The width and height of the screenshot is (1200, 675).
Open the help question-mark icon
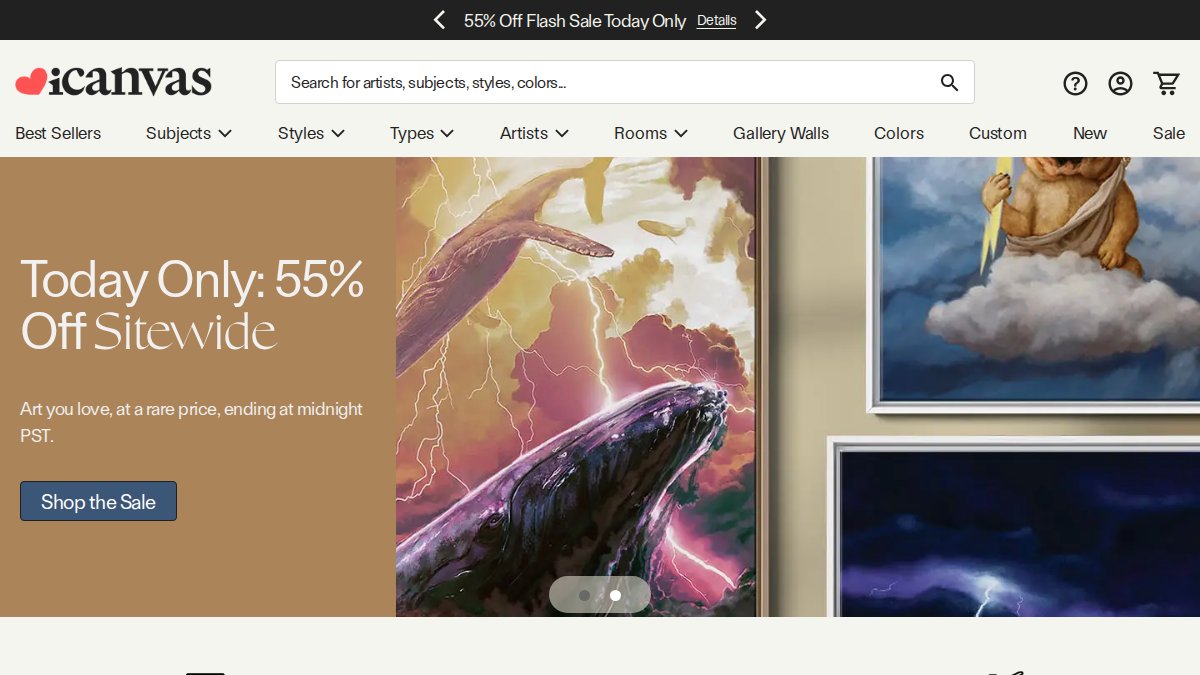(x=1075, y=83)
